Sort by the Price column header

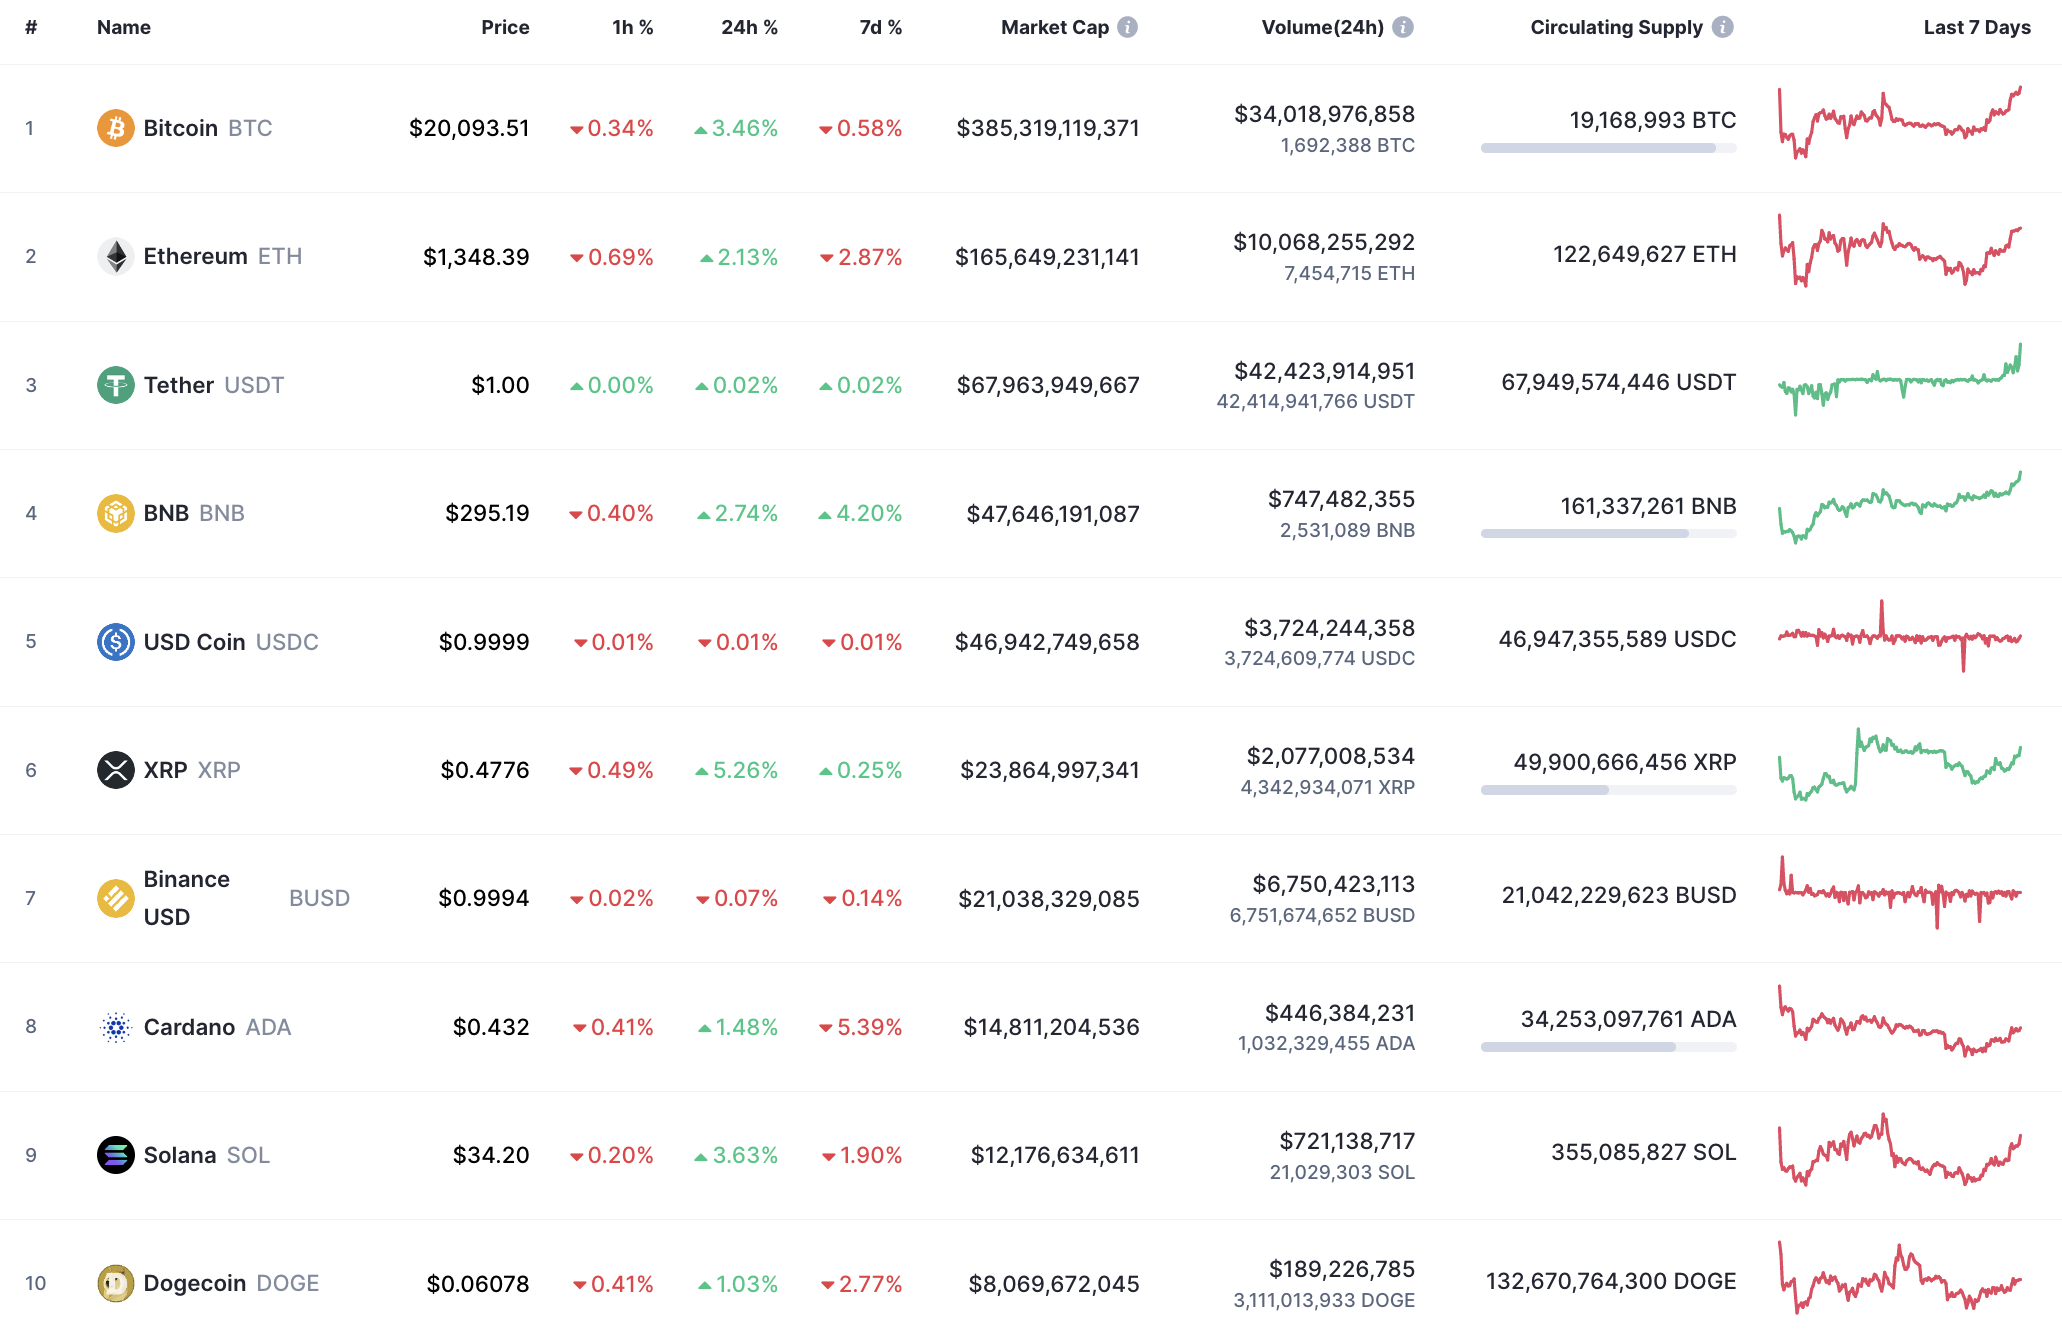coord(506,27)
